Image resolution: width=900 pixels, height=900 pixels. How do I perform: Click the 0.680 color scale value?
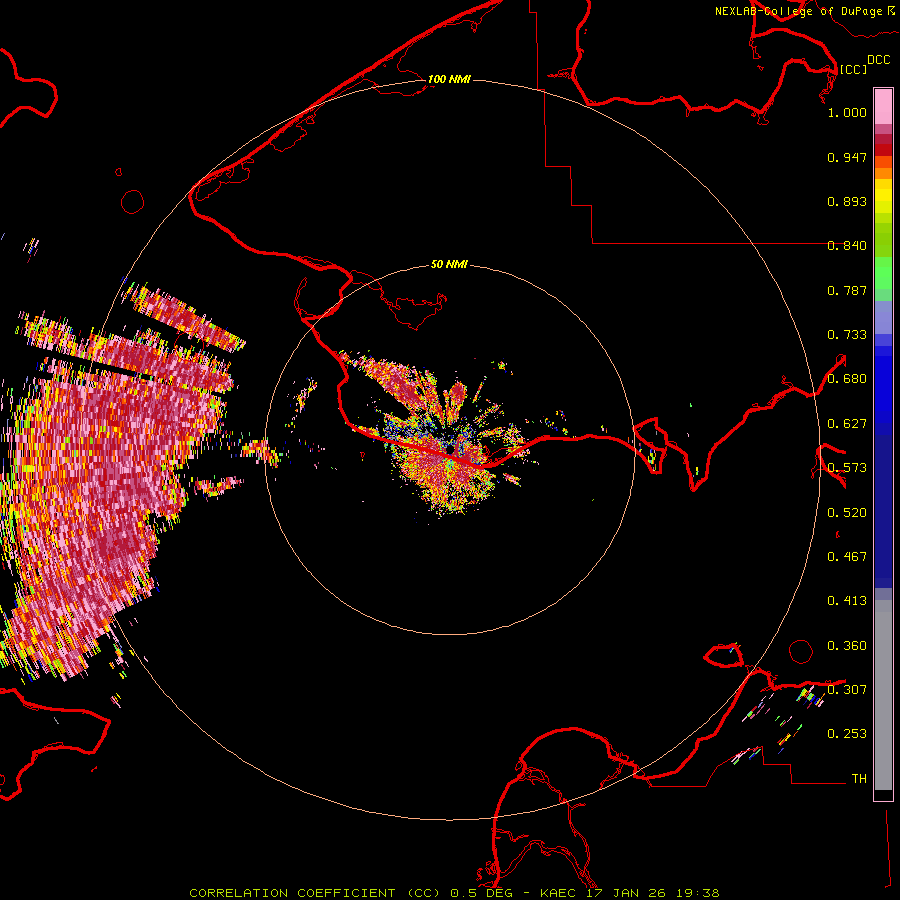847,379
